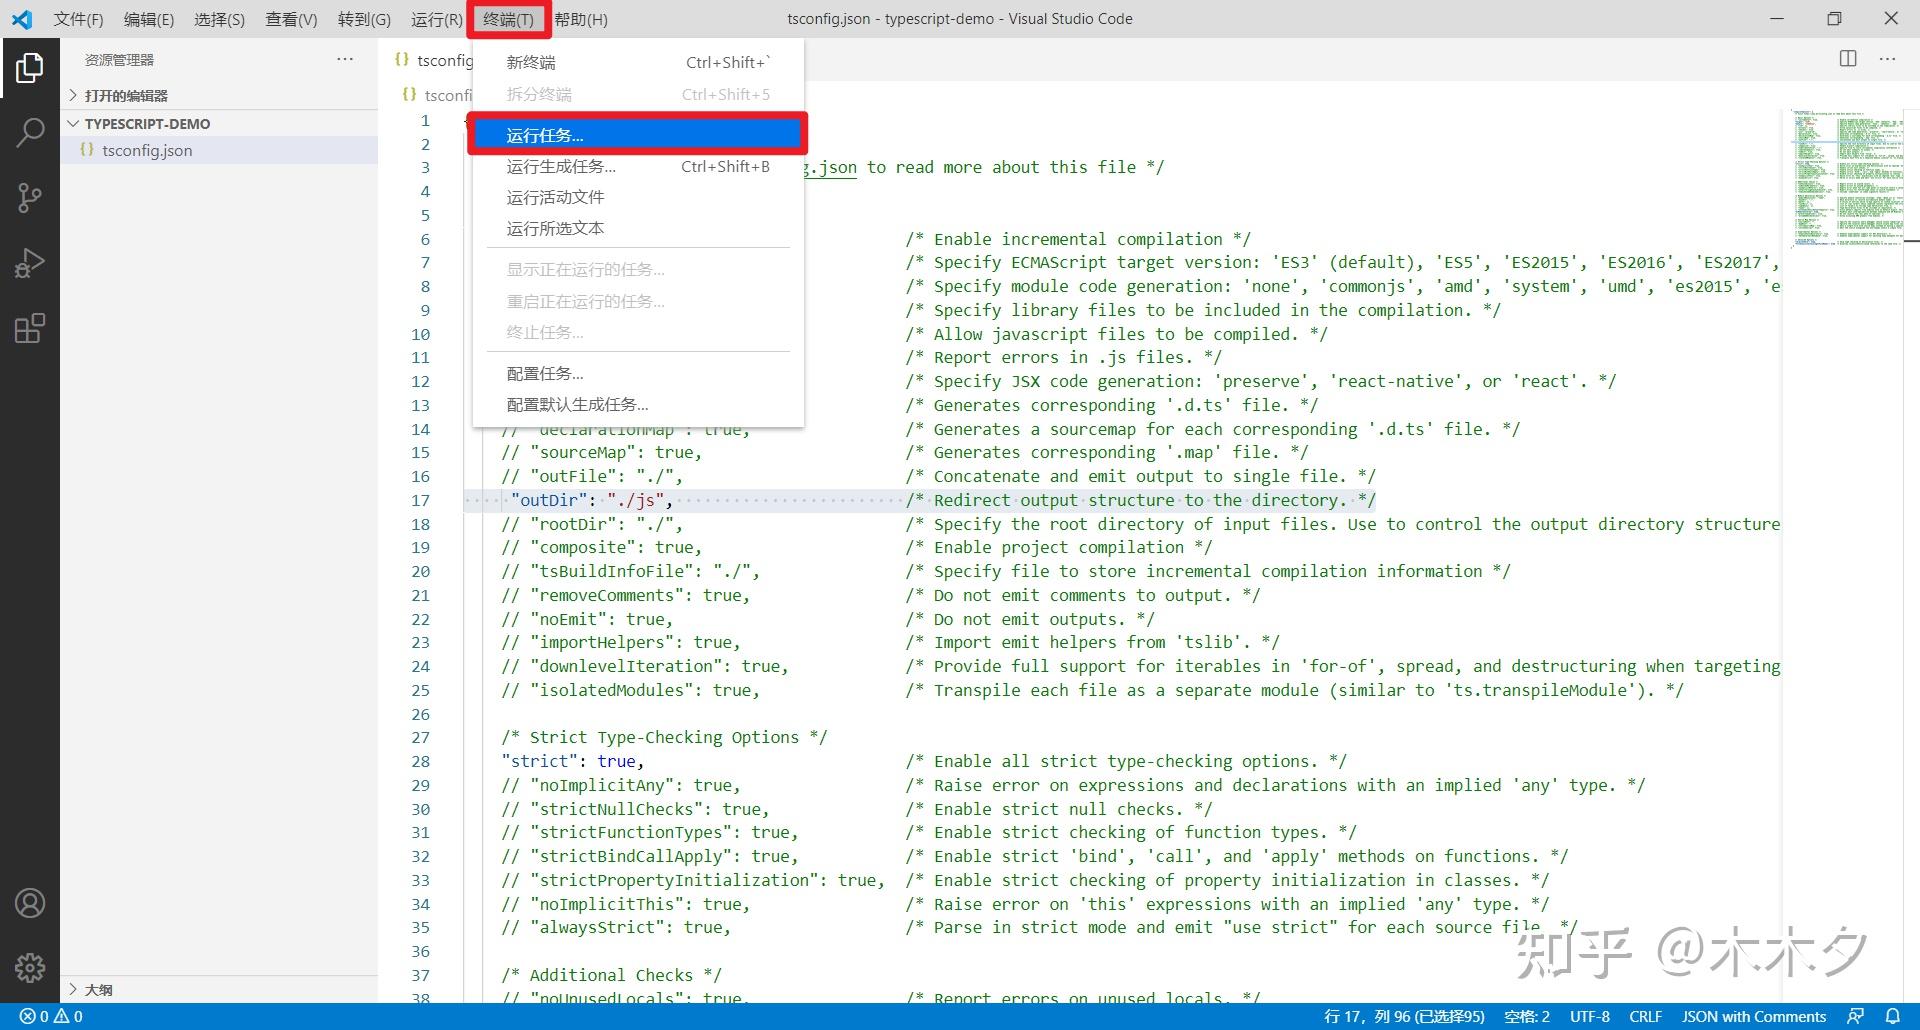1920x1030 pixels.
Task: Click line number 17 in gutter
Action: click(x=420, y=500)
